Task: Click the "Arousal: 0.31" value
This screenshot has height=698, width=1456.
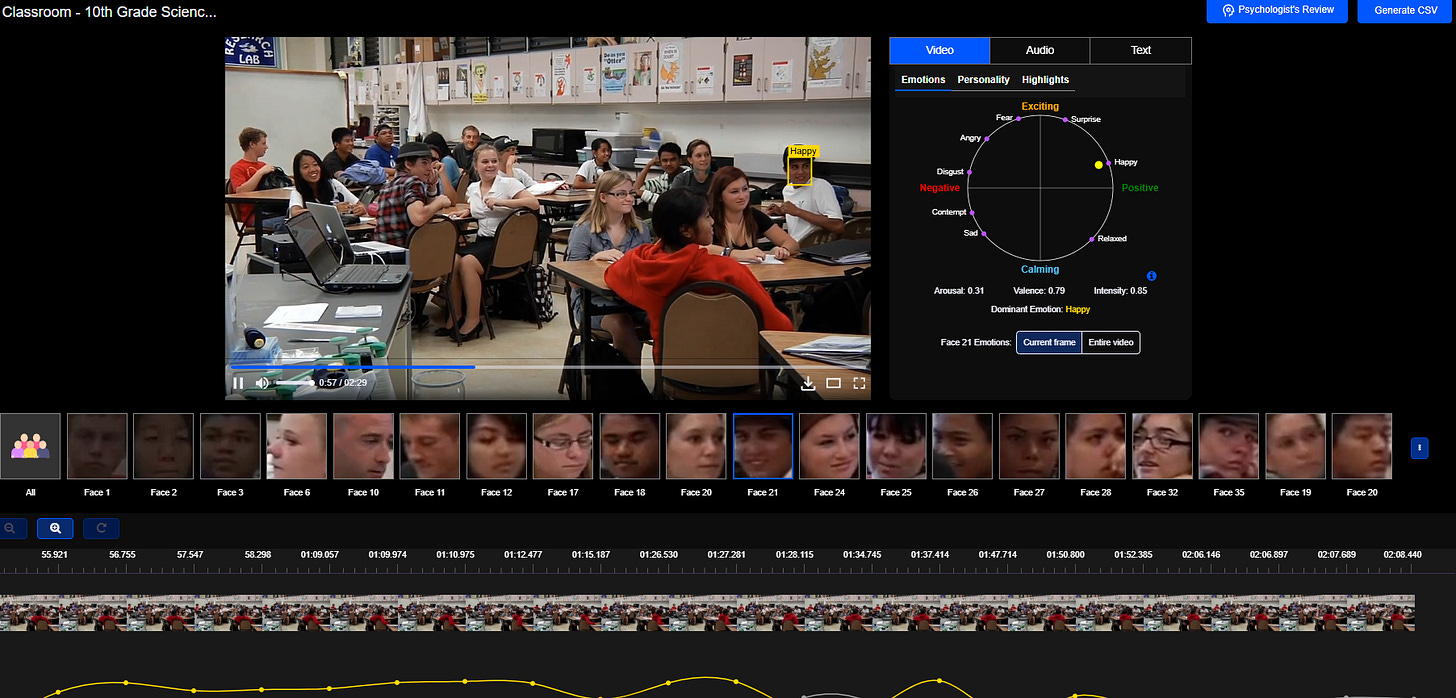Action: 958,291
